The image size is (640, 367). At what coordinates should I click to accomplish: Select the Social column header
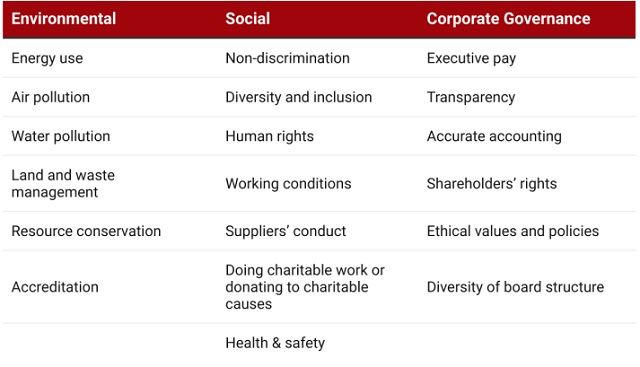(248, 19)
